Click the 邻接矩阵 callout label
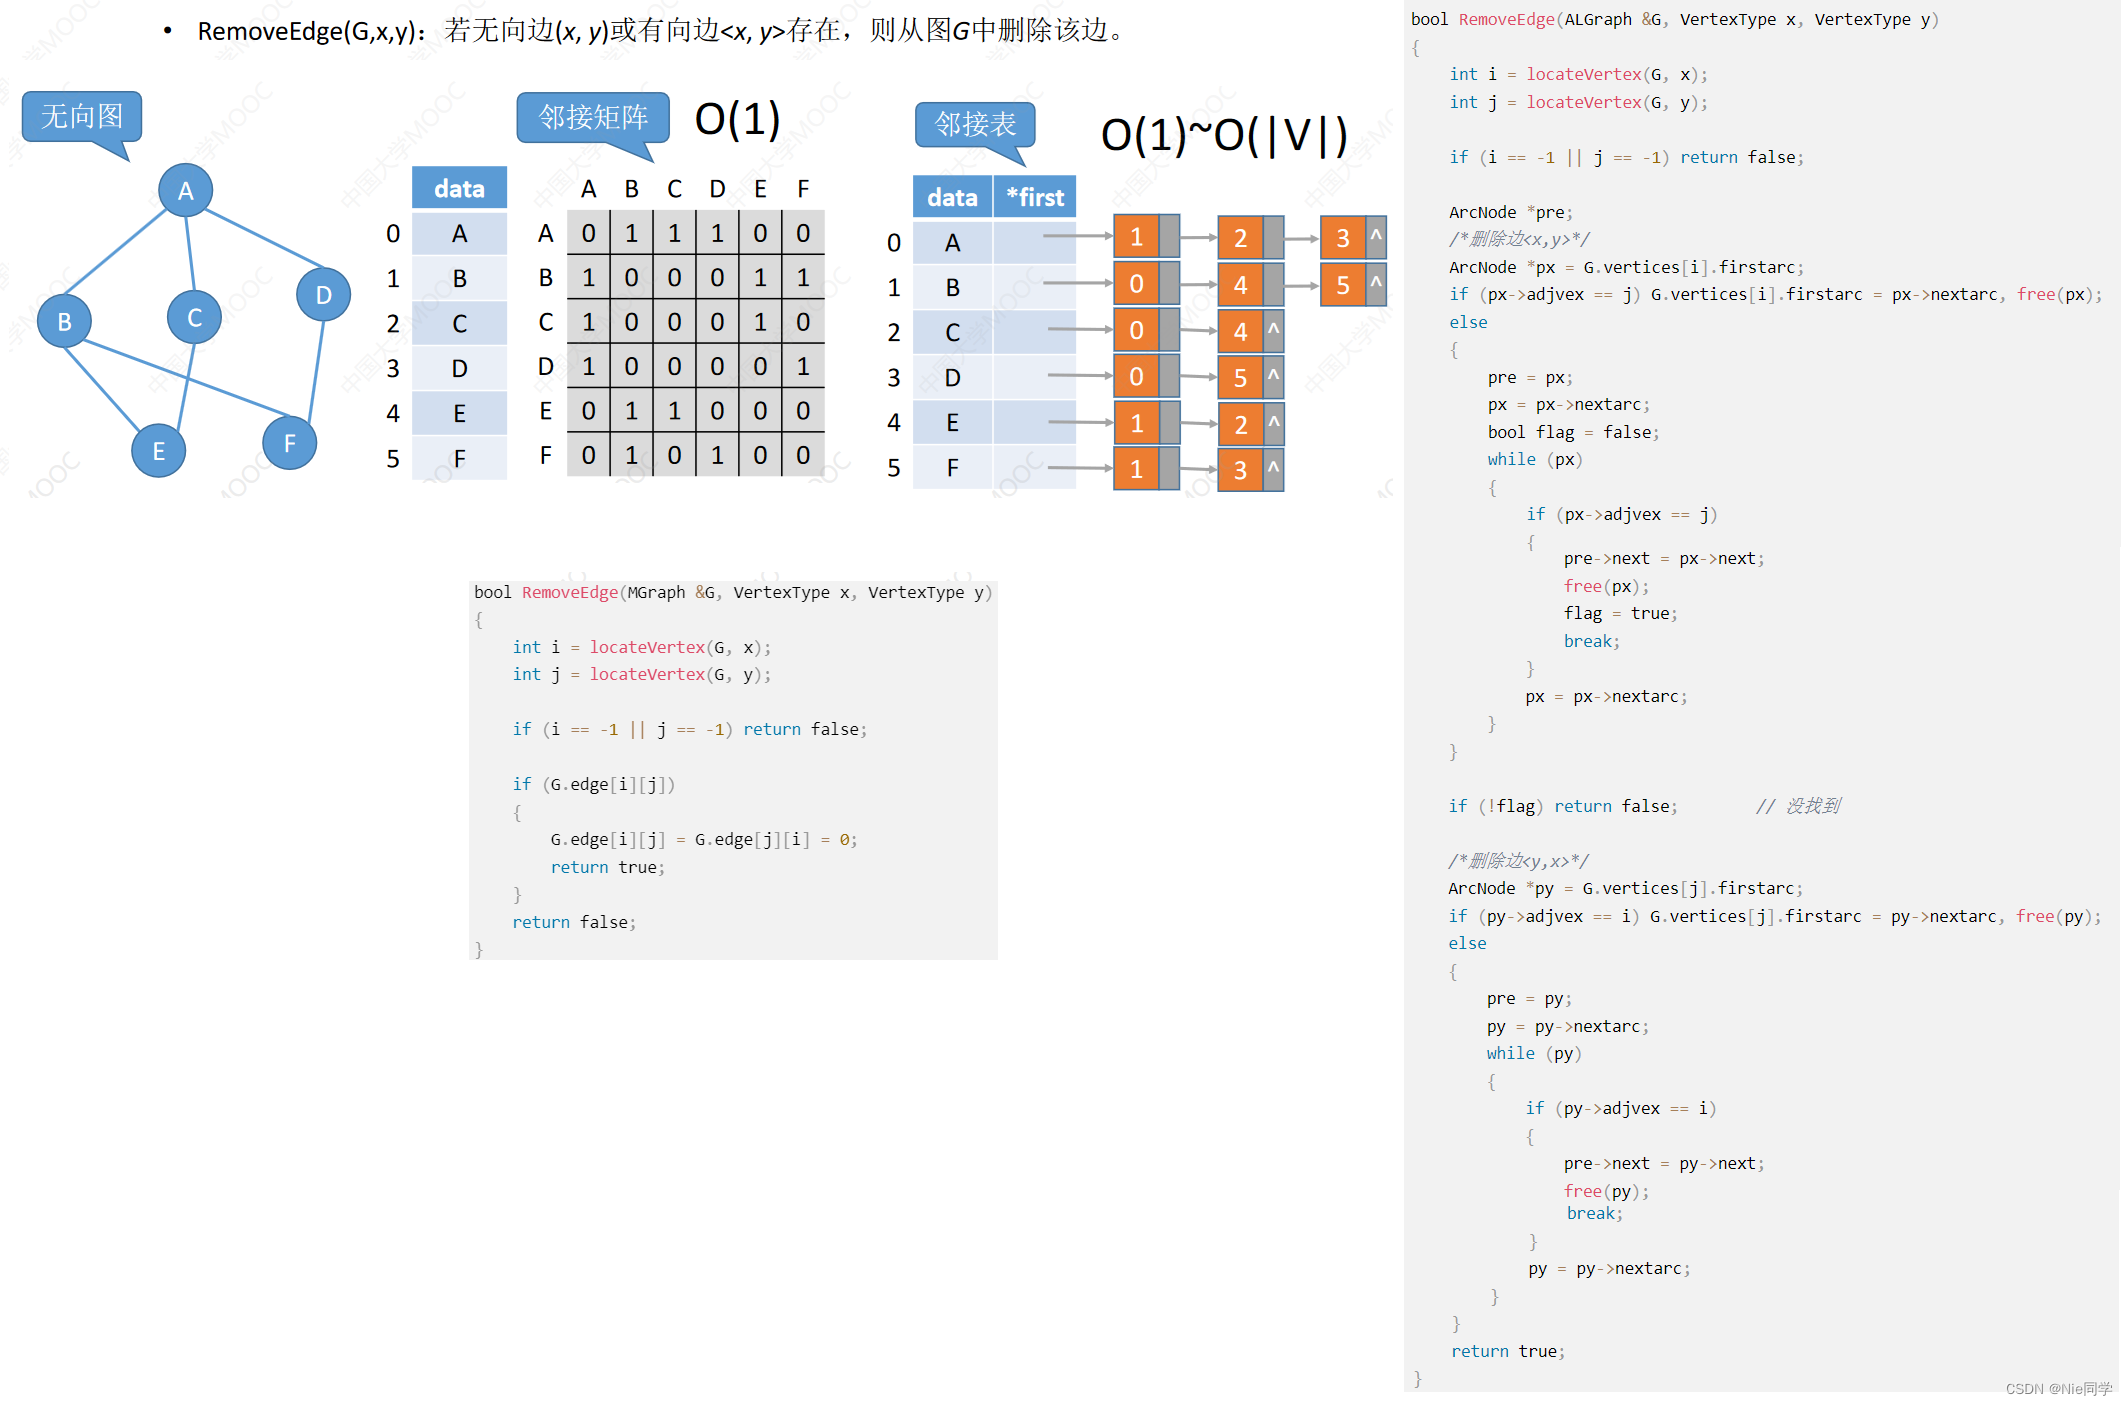Viewport: 2128px width, 1405px height. pos(593,117)
